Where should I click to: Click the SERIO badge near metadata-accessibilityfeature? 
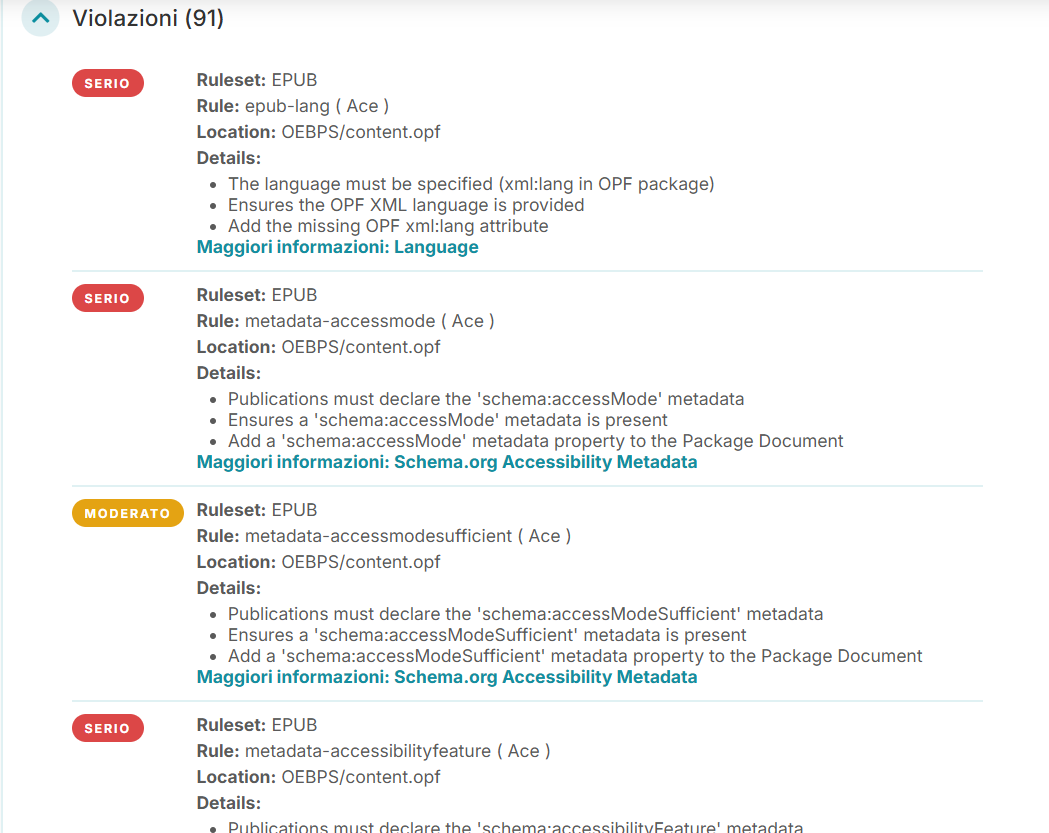pyautogui.click(x=107, y=728)
